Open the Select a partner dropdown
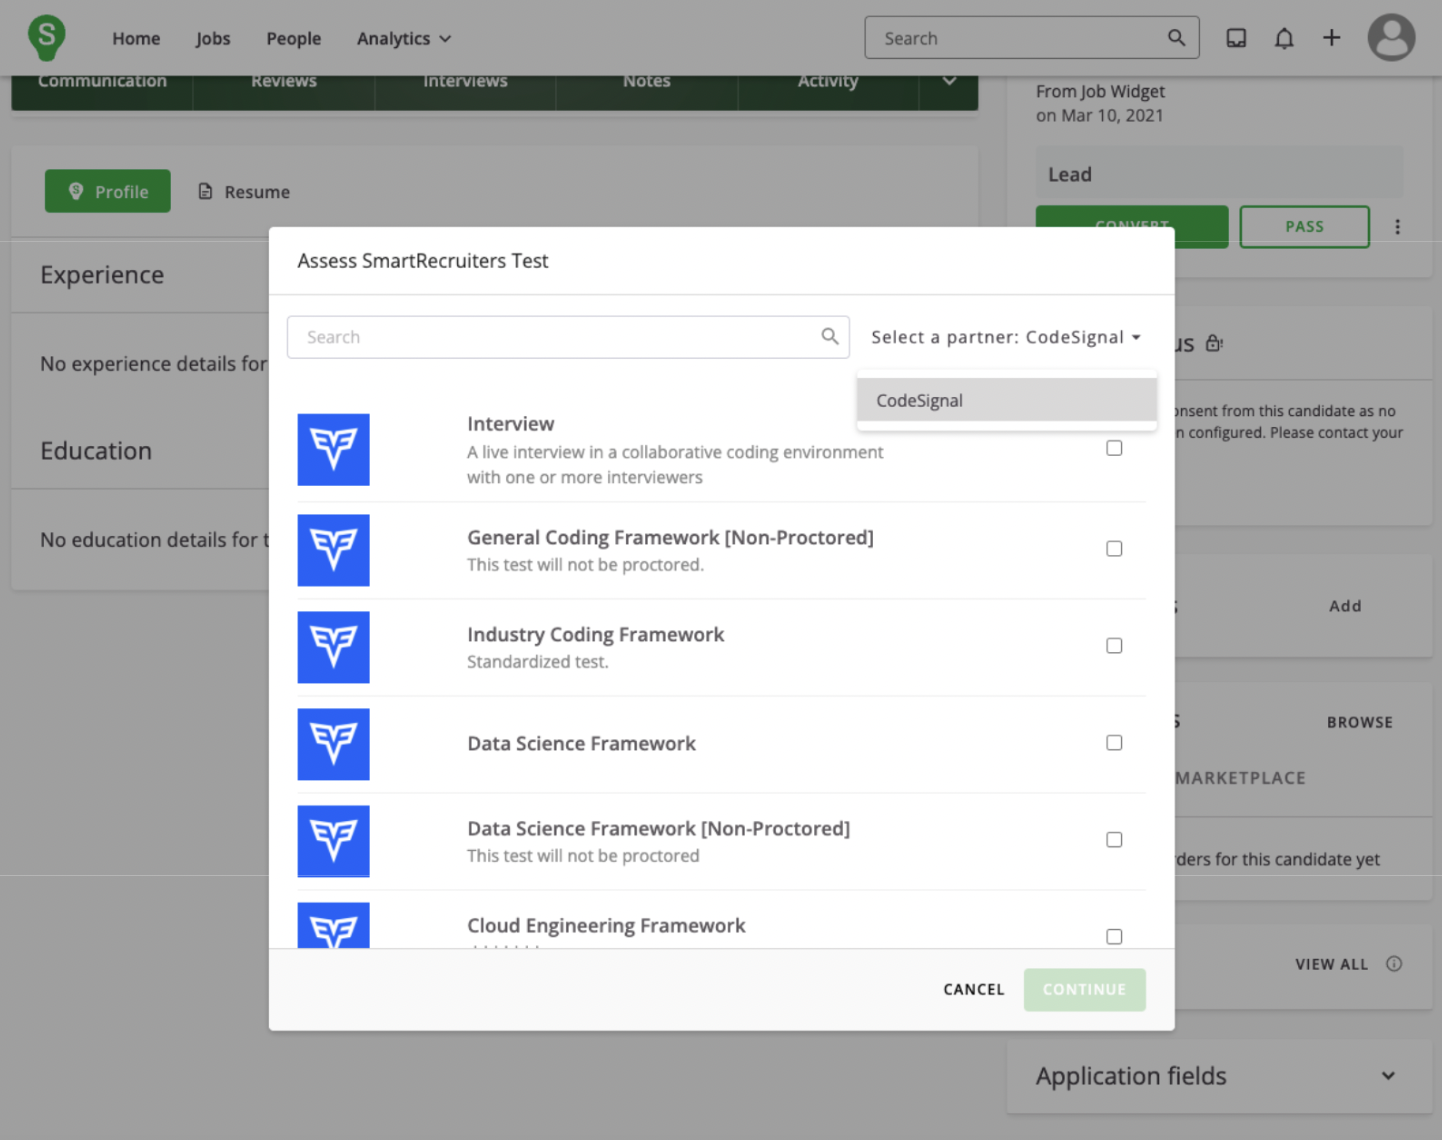This screenshot has height=1140, width=1442. [x=1006, y=337]
